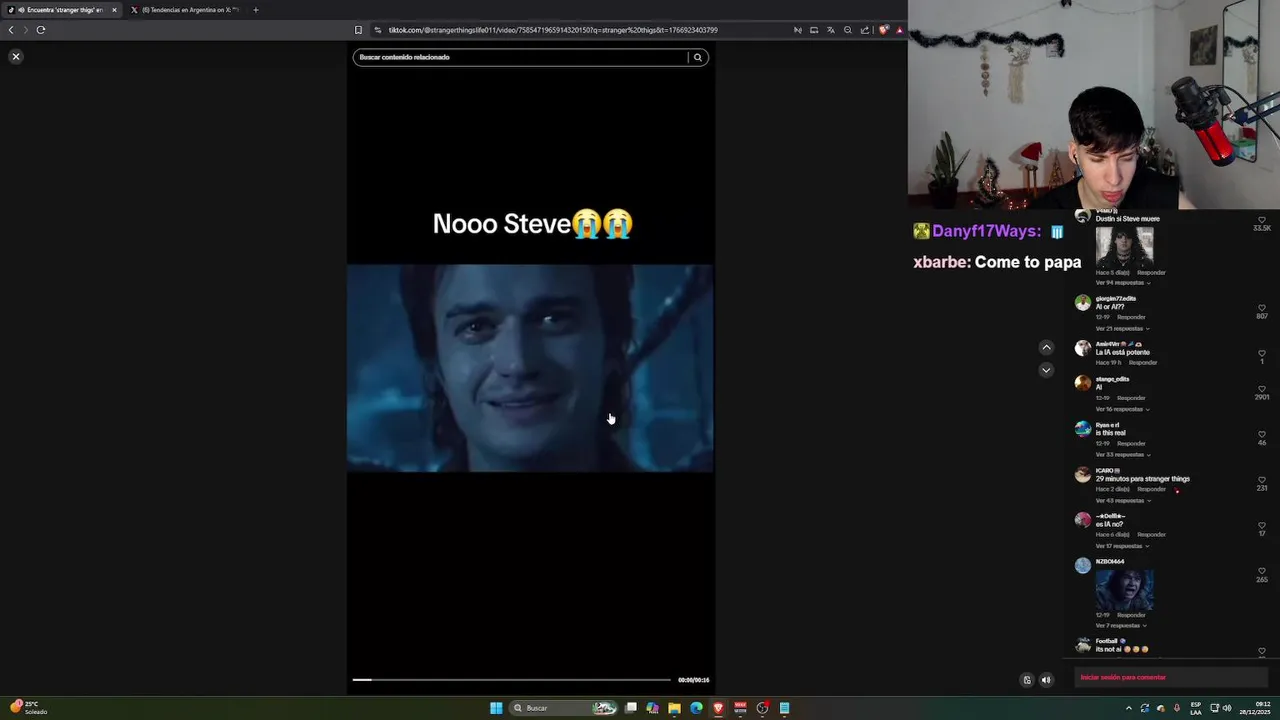Like NZBOI464's image comment
Viewport: 1280px width, 720px height.
pyautogui.click(x=1262, y=571)
